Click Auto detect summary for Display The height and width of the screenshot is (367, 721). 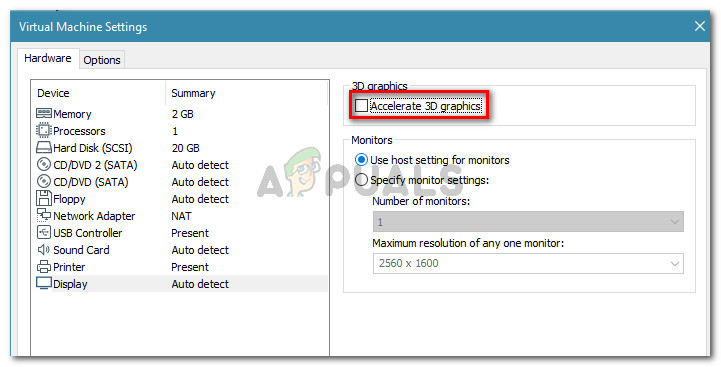pos(200,284)
